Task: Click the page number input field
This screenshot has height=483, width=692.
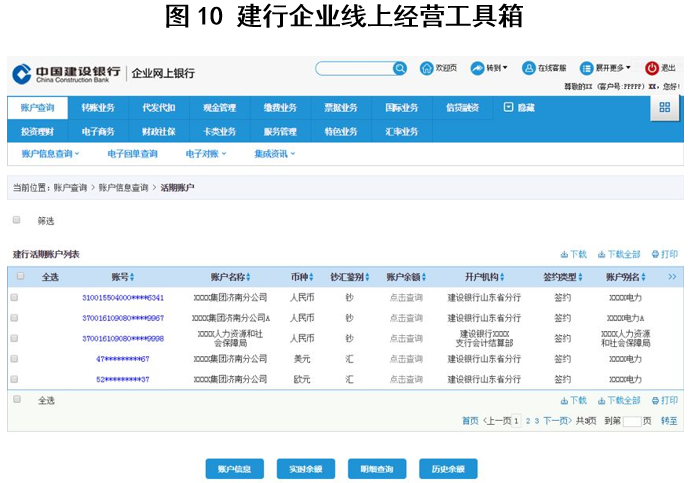Action: click(x=631, y=422)
